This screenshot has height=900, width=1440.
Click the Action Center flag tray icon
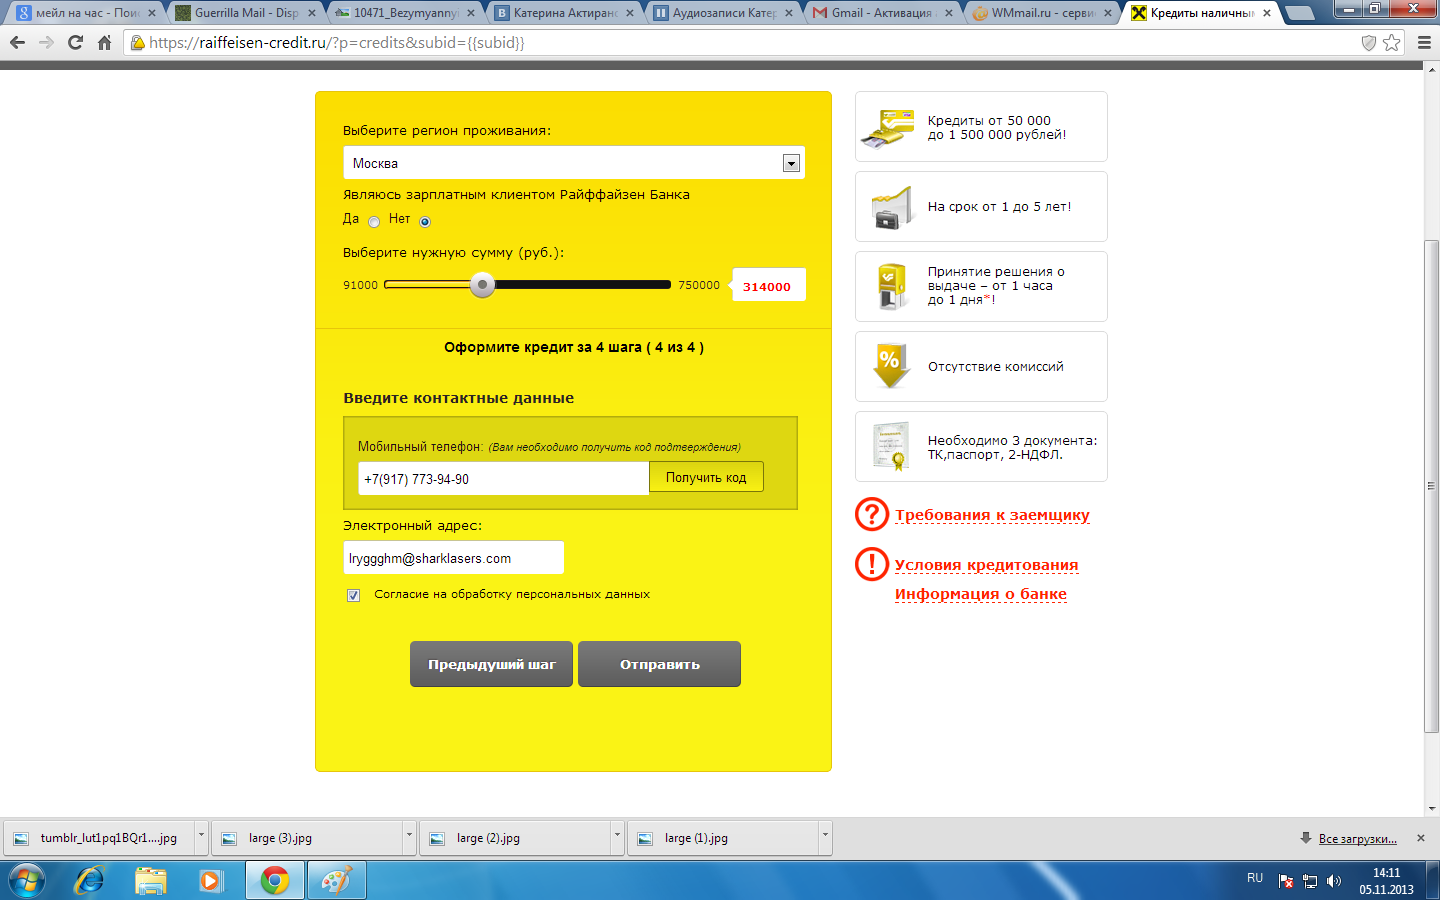(1286, 881)
